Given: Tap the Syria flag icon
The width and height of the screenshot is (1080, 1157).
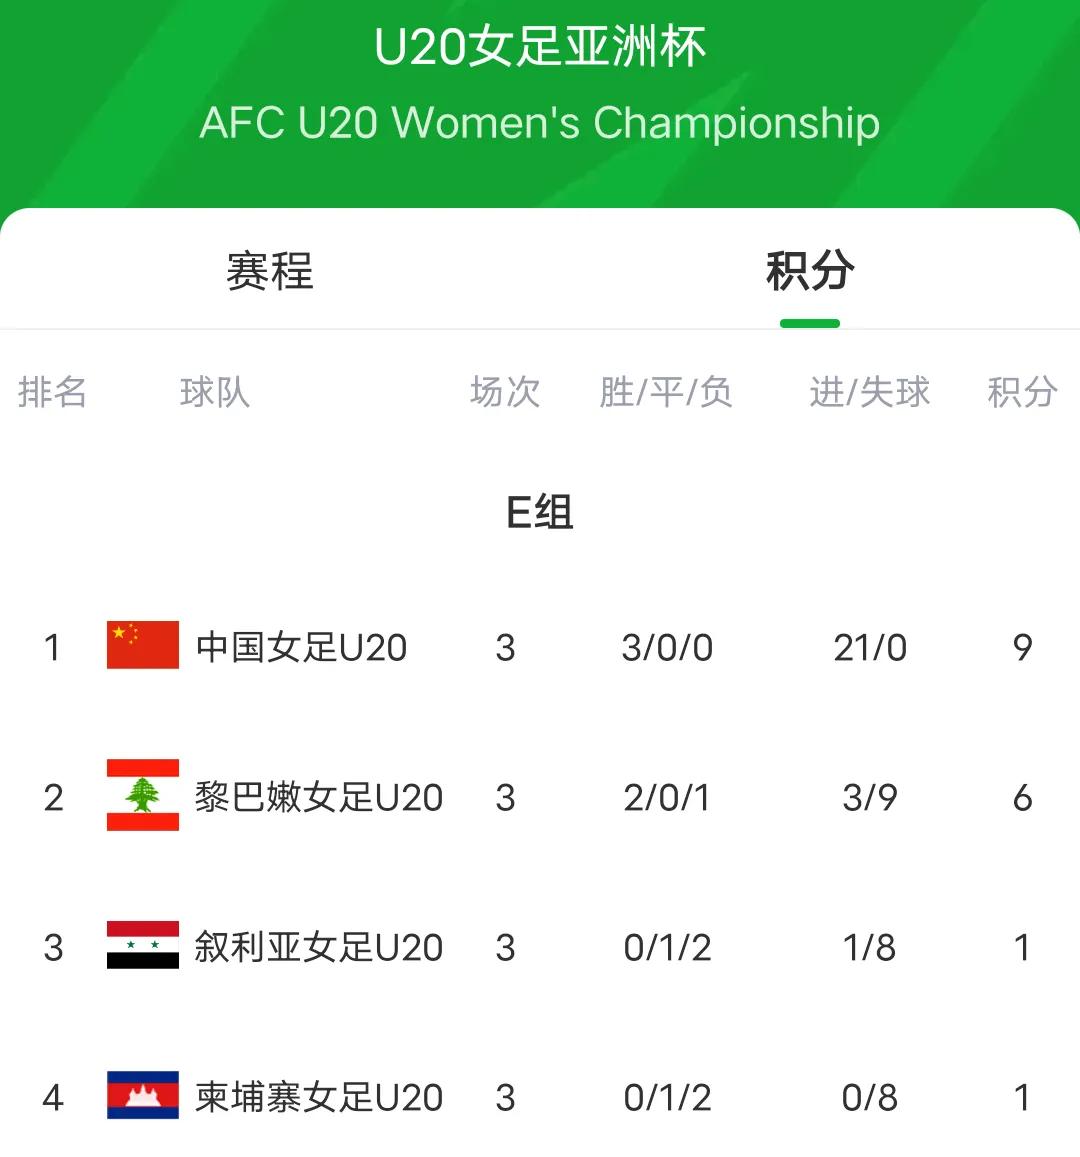Looking at the screenshot, I should tap(143, 944).
